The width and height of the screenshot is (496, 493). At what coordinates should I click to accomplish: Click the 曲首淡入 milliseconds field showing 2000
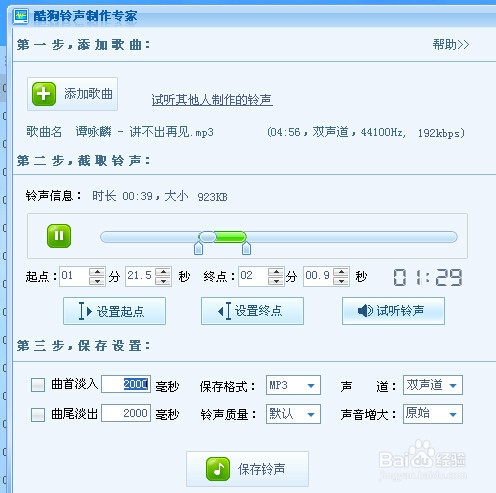click(126, 384)
